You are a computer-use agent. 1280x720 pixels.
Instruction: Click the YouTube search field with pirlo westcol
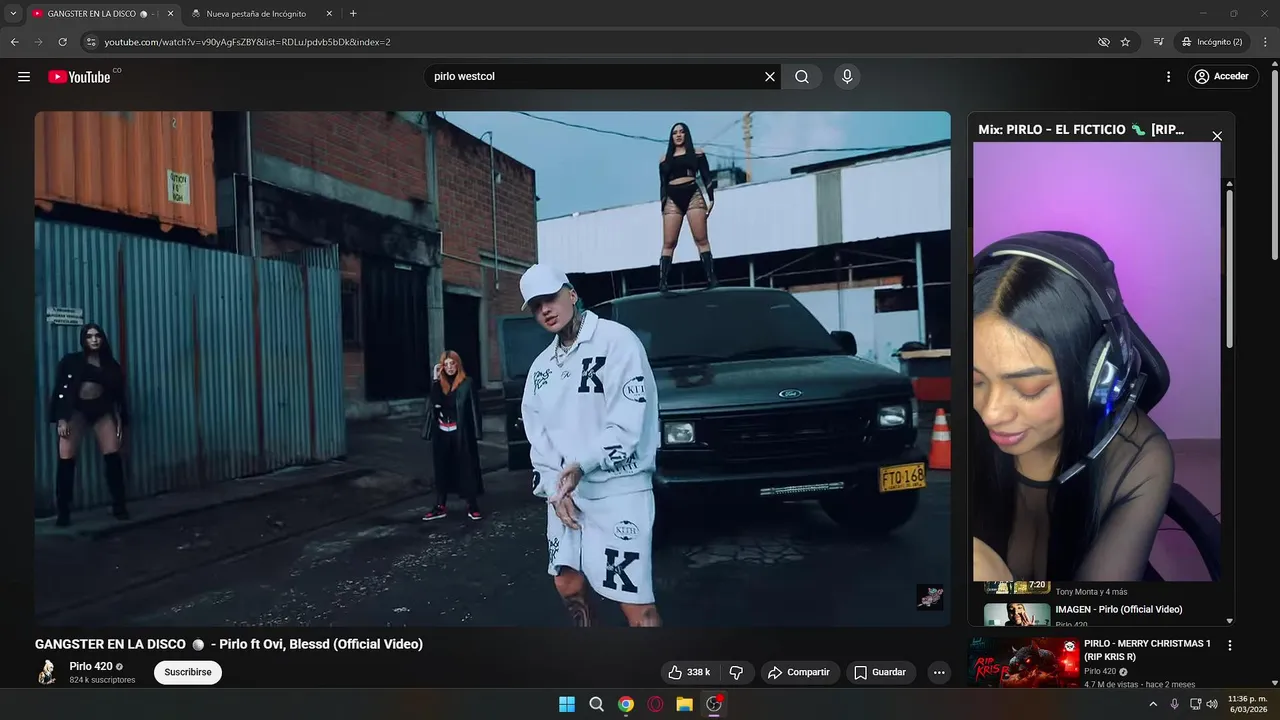(595, 77)
